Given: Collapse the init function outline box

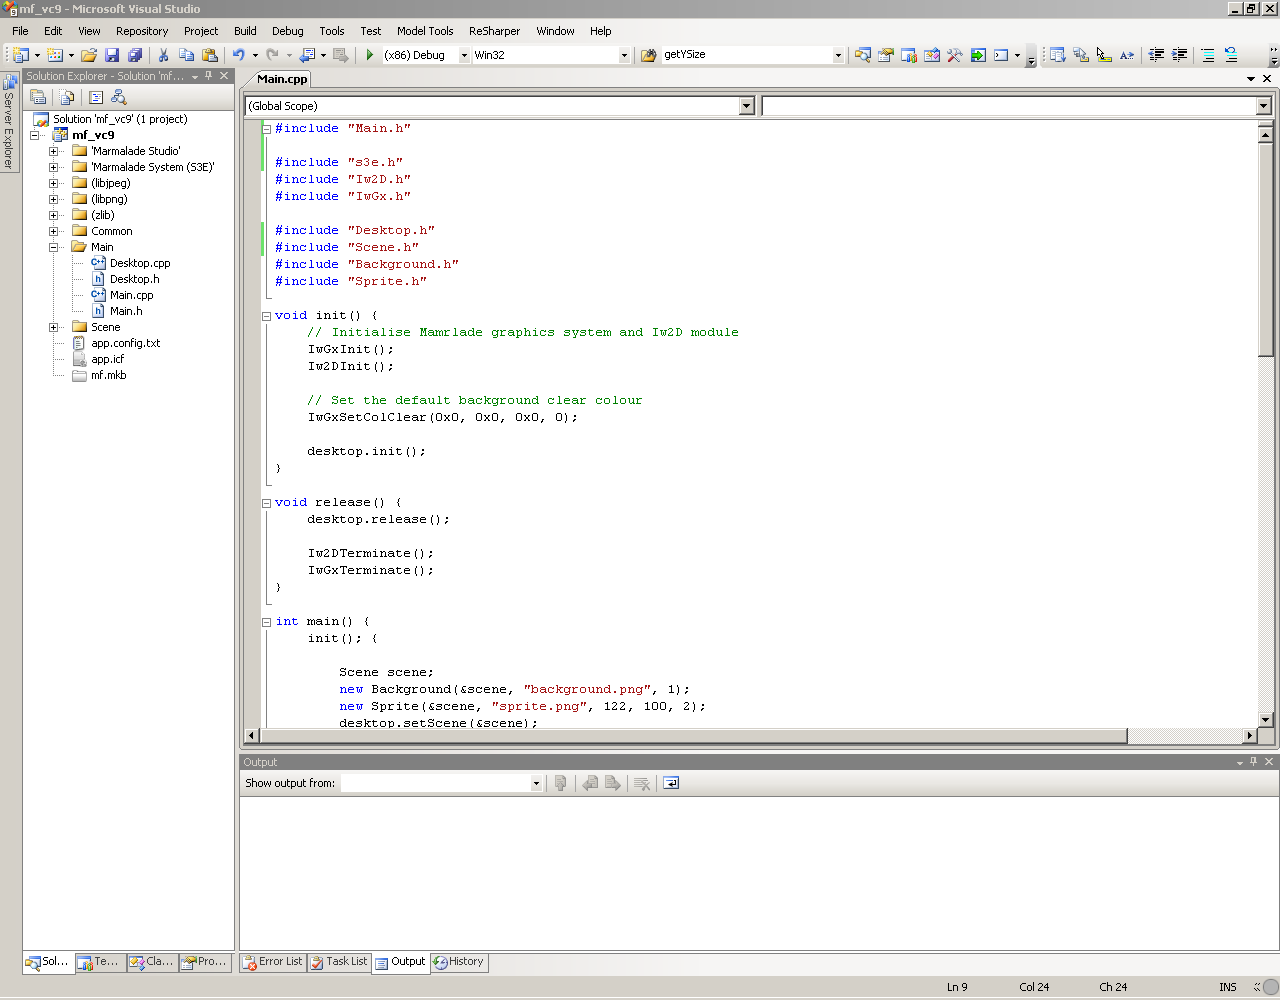Looking at the screenshot, I should pyautogui.click(x=267, y=316).
